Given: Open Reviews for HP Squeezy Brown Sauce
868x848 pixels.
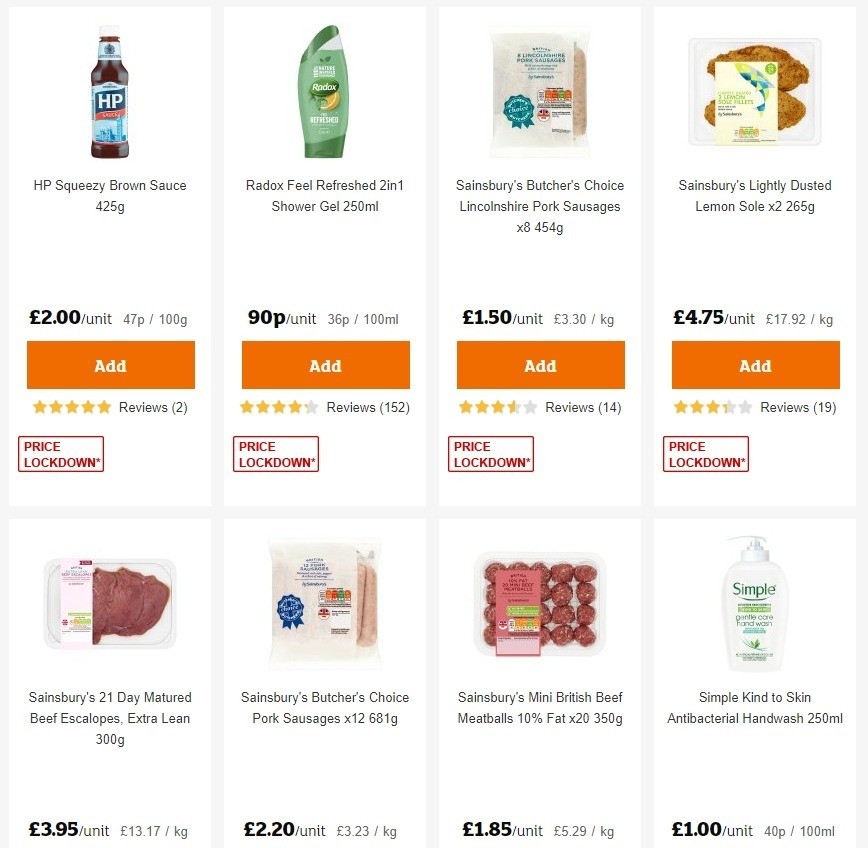Looking at the screenshot, I should click(152, 407).
